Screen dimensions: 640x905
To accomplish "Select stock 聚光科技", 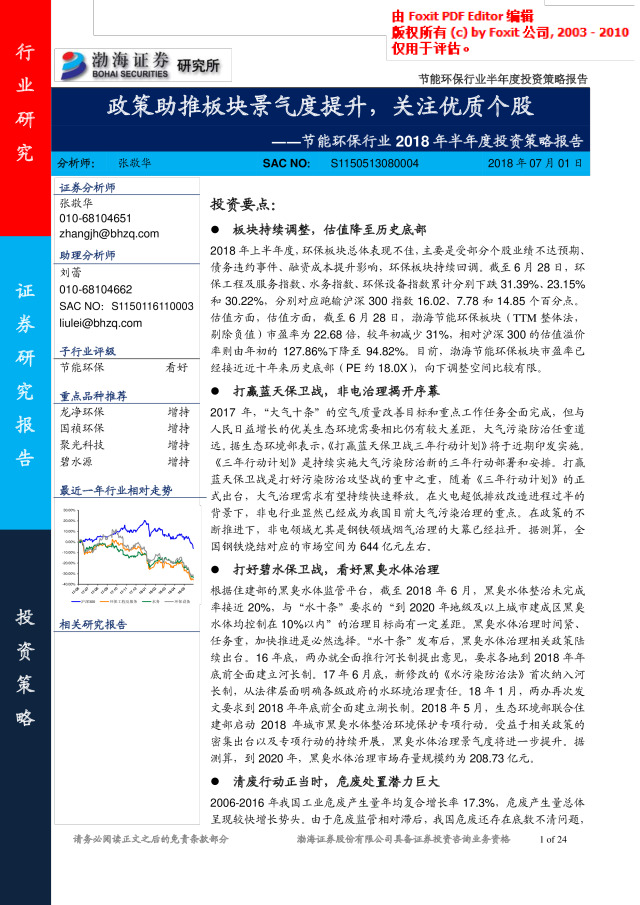I will [82, 446].
